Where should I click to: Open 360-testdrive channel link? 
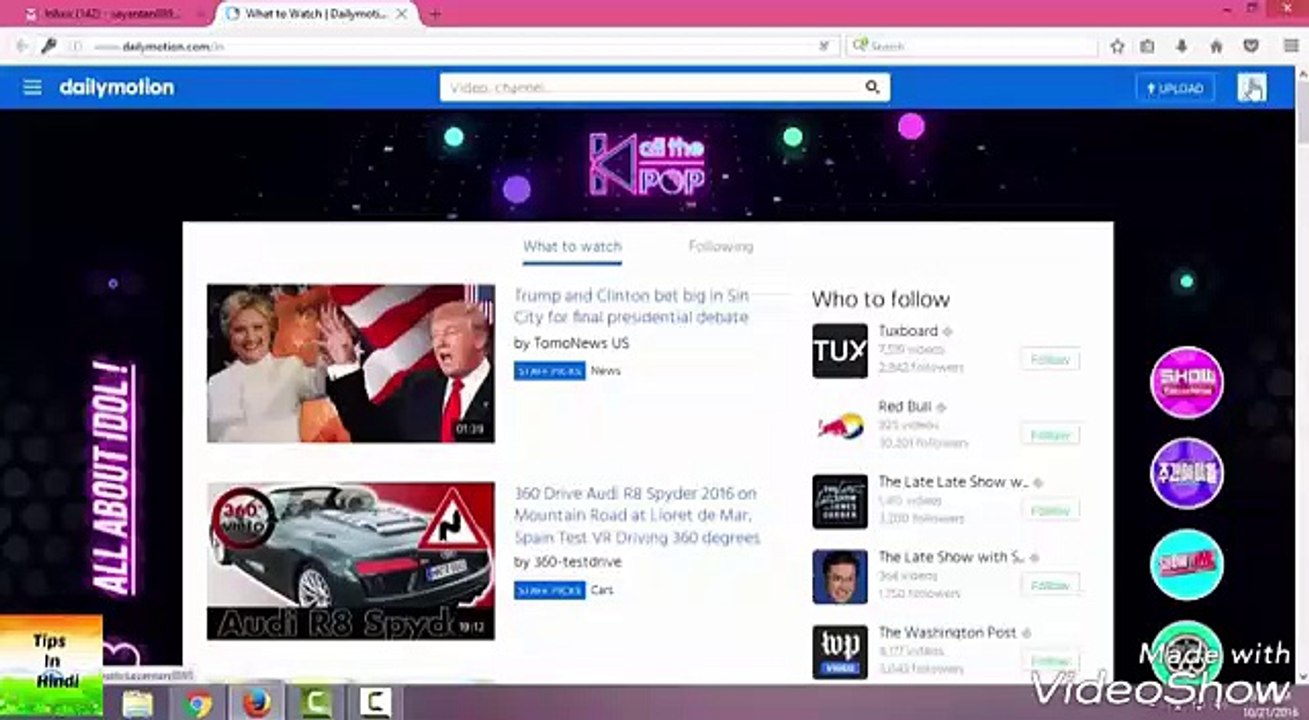click(x=577, y=562)
